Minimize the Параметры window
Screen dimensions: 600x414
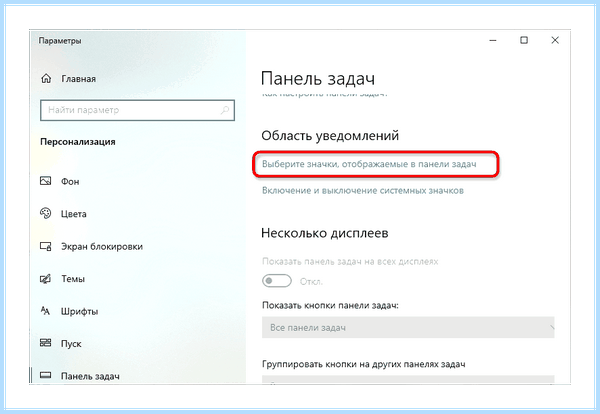pyautogui.click(x=493, y=40)
